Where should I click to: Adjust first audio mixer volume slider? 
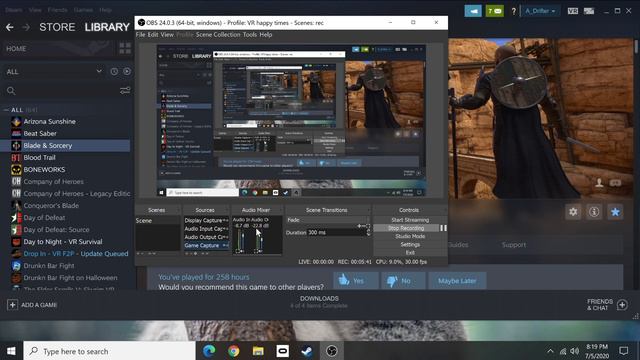tap(244, 241)
